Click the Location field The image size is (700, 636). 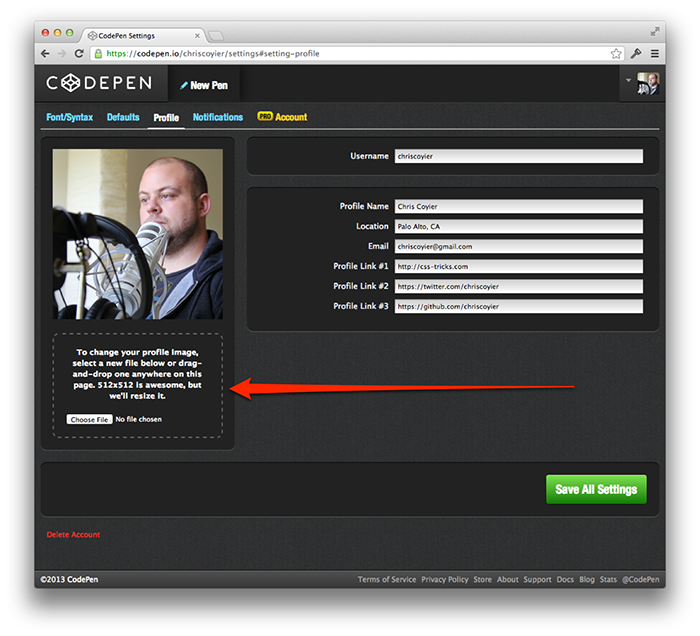519,226
